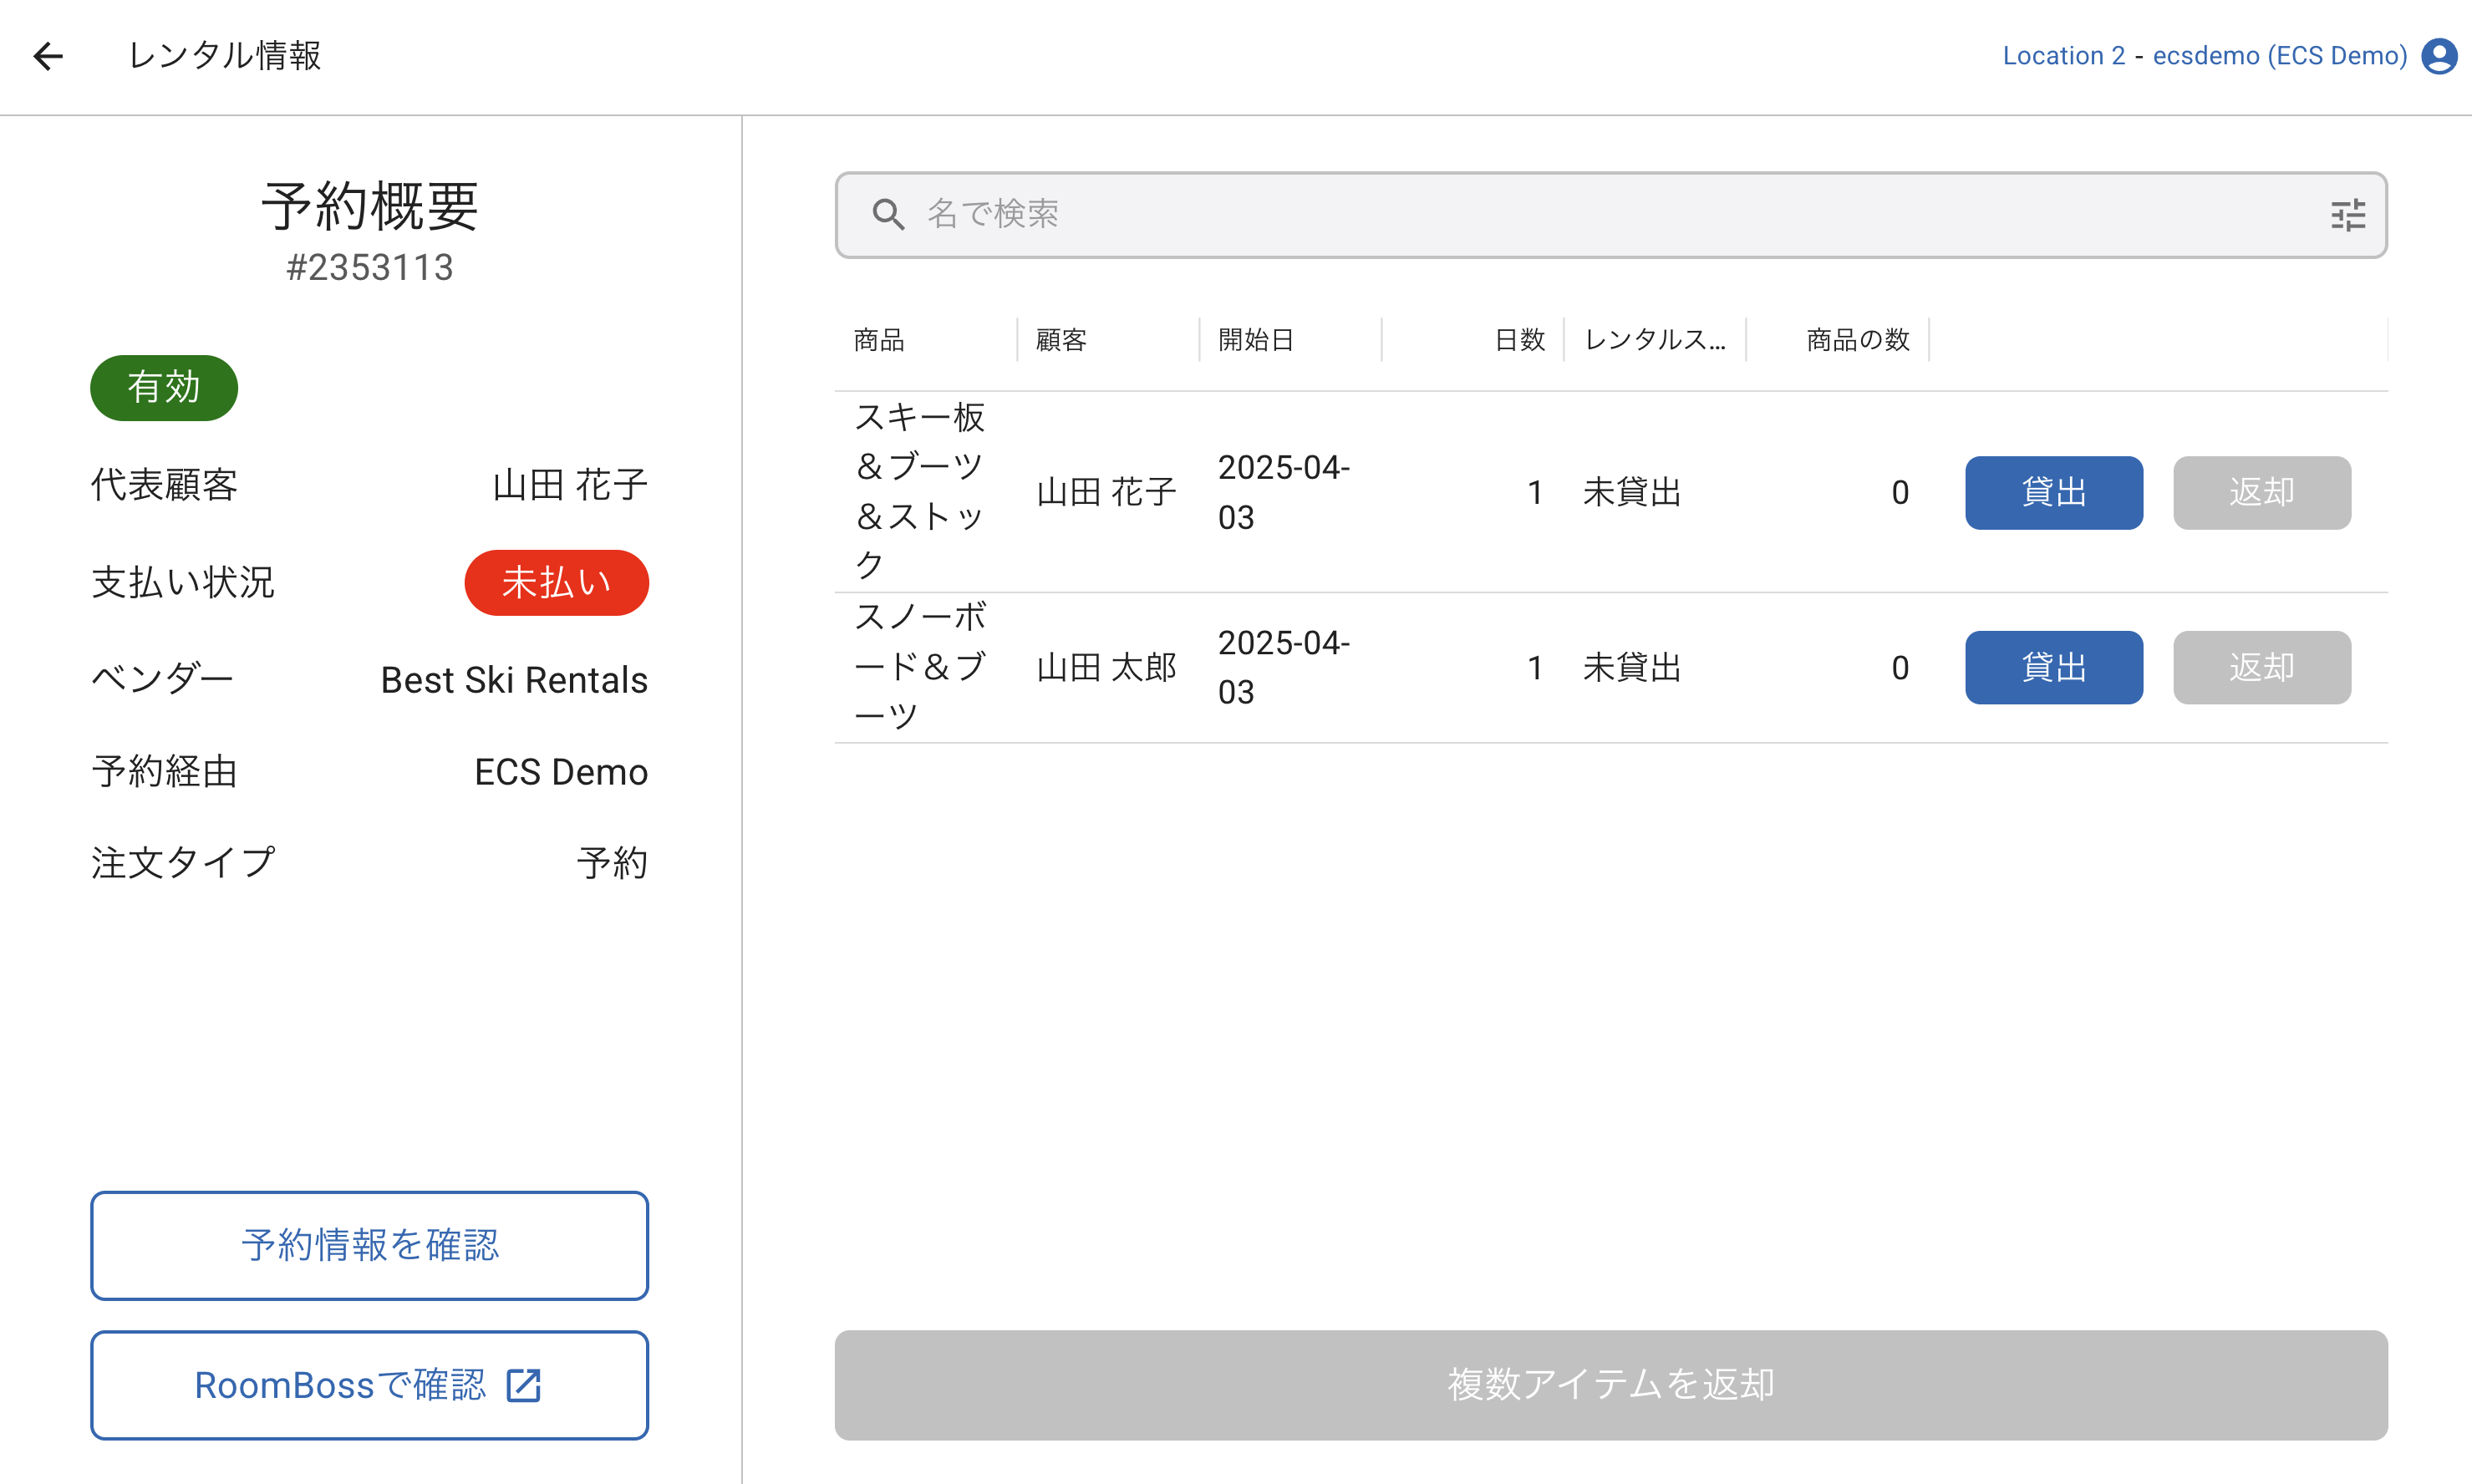Sort by 顧客 column header
The image size is (2472, 1484).
(x=1061, y=340)
